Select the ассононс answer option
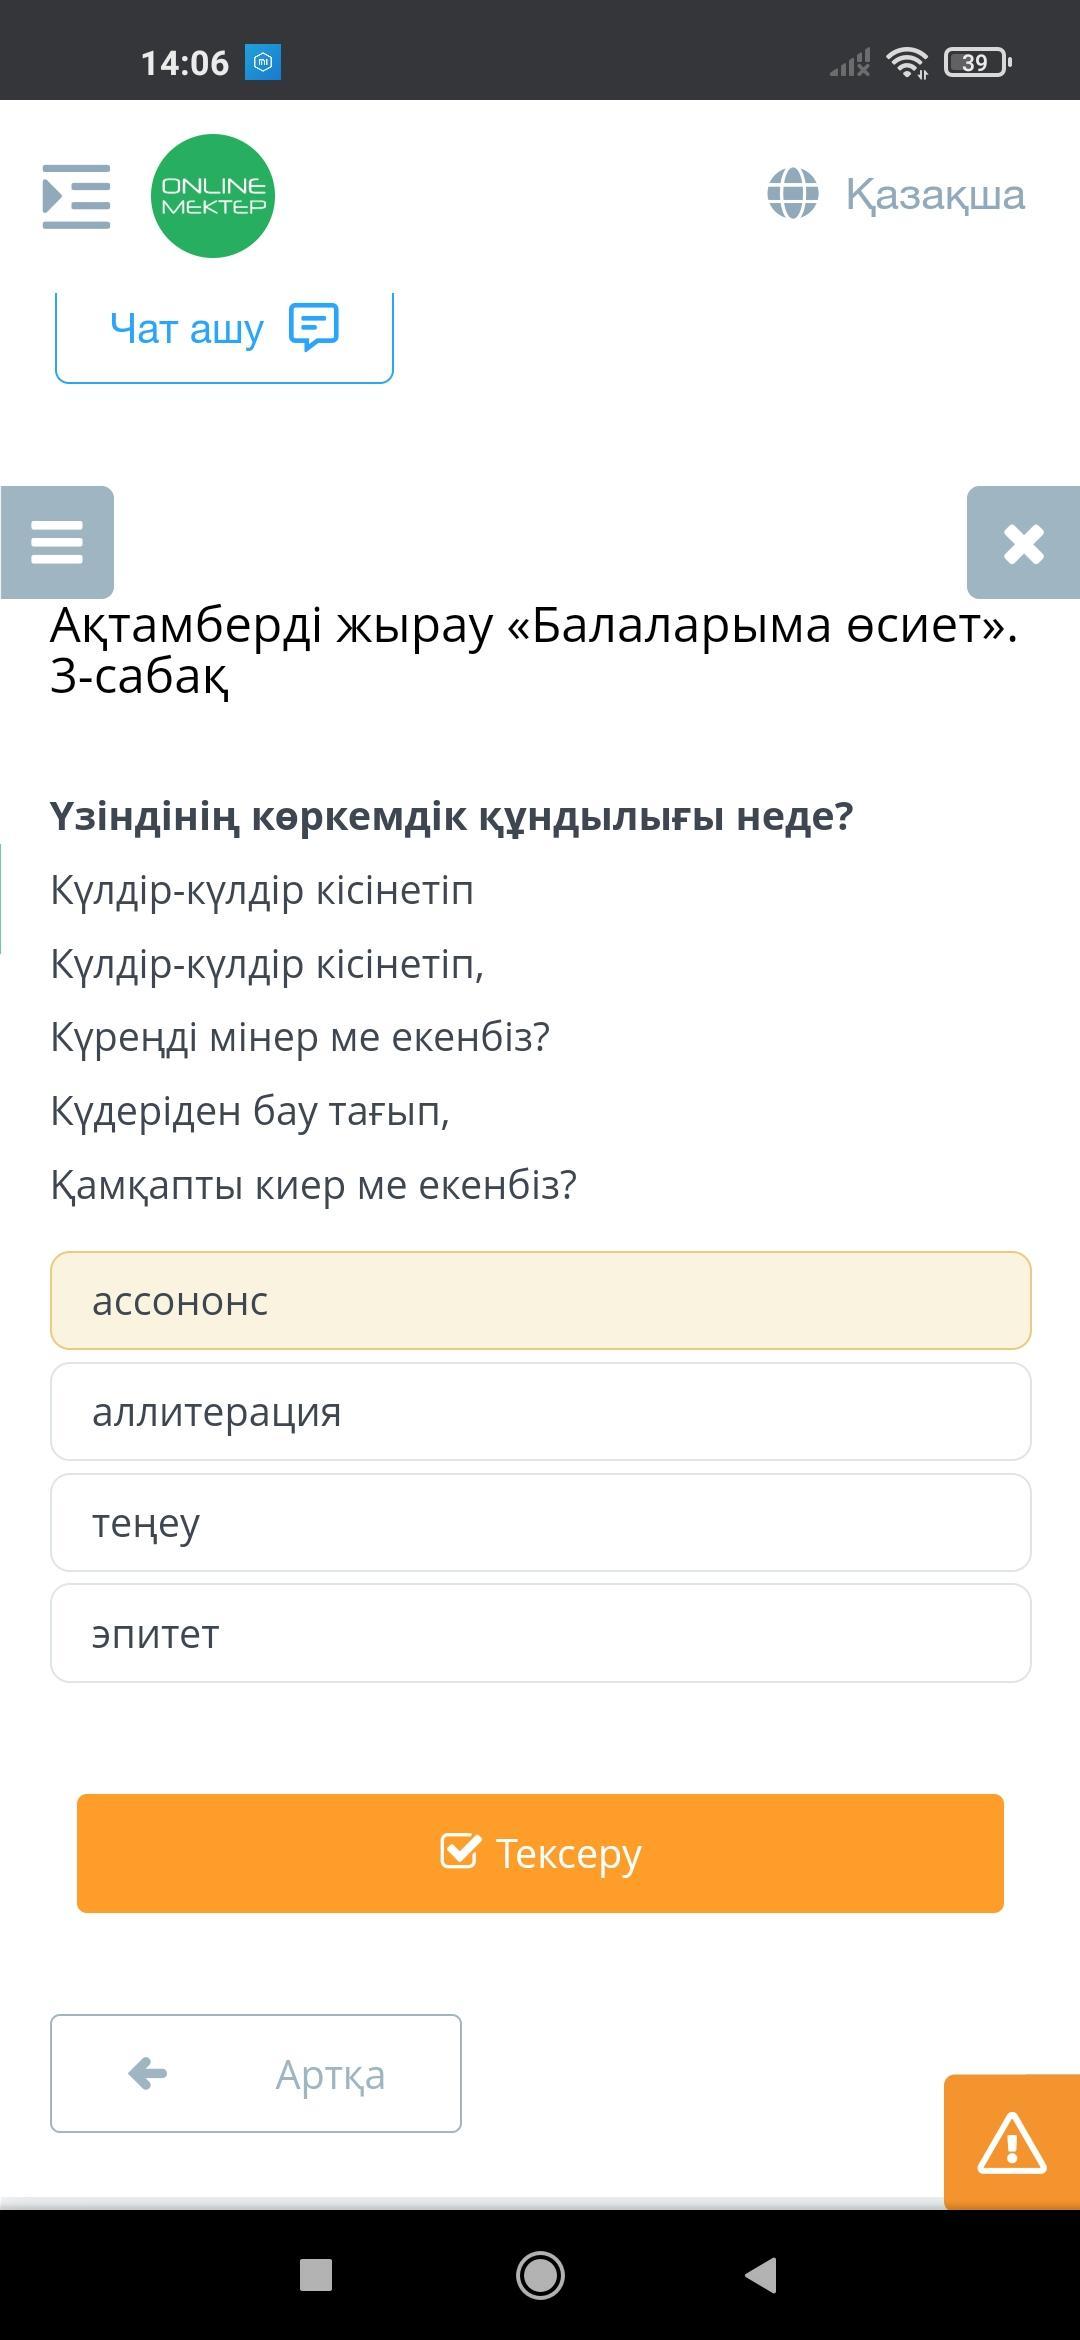Image resolution: width=1080 pixels, height=2340 pixels. pyautogui.click(x=540, y=1301)
